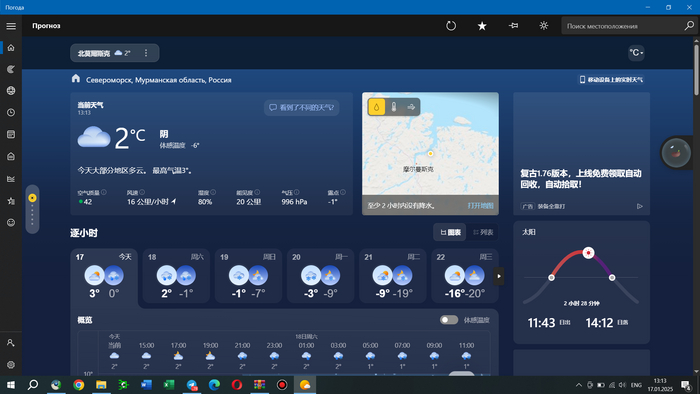Show info for 空气质量 air quality

(x=104, y=192)
